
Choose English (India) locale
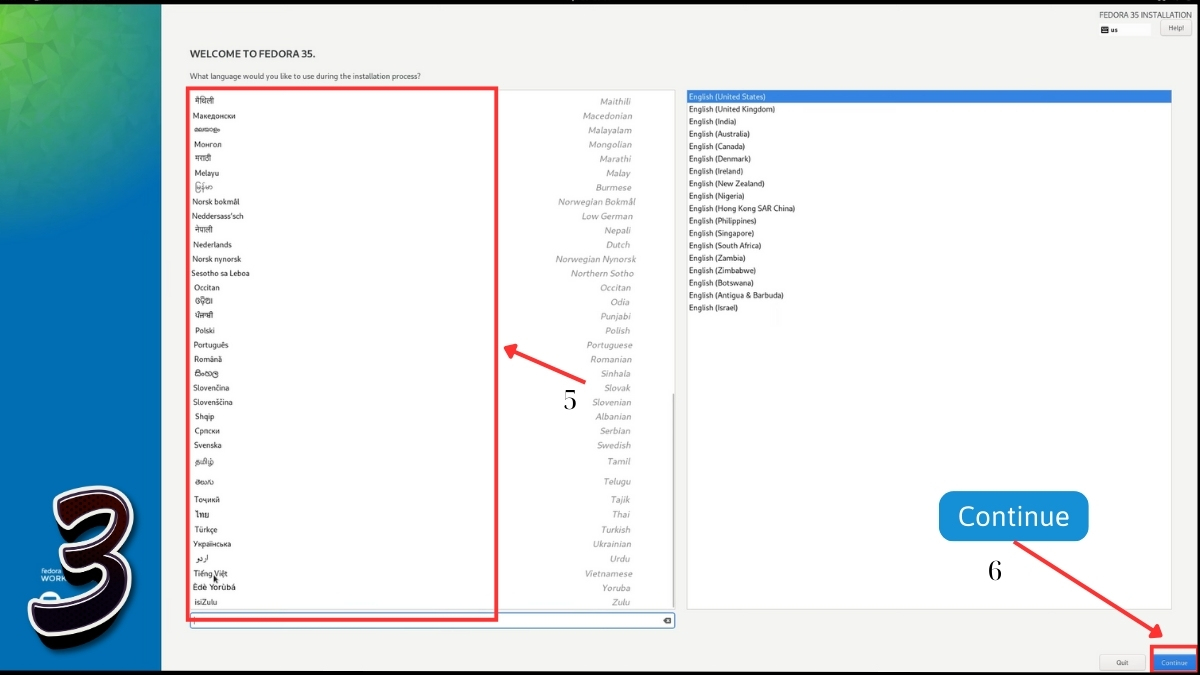point(929,122)
